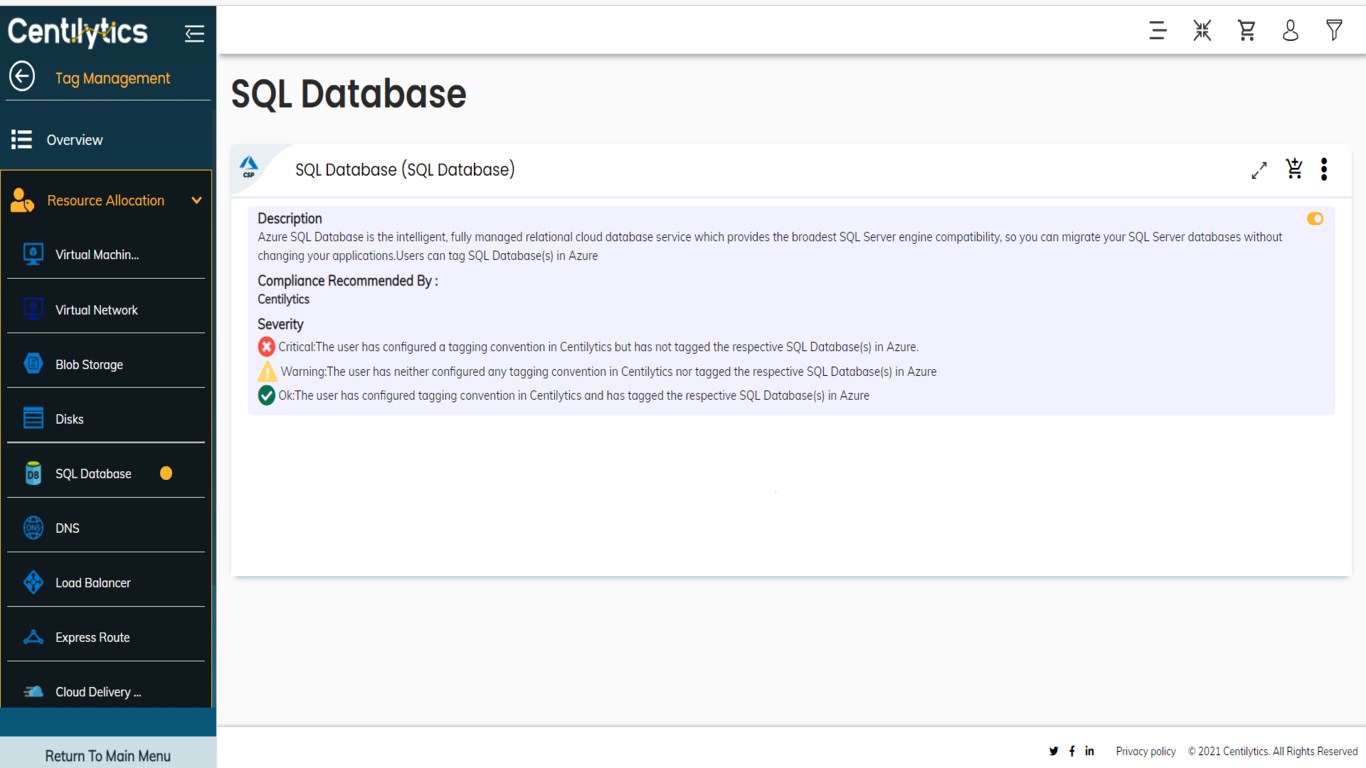The height and width of the screenshot is (768, 1366).
Task: Select Disks in the sidebar
Action: coord(69,419)
